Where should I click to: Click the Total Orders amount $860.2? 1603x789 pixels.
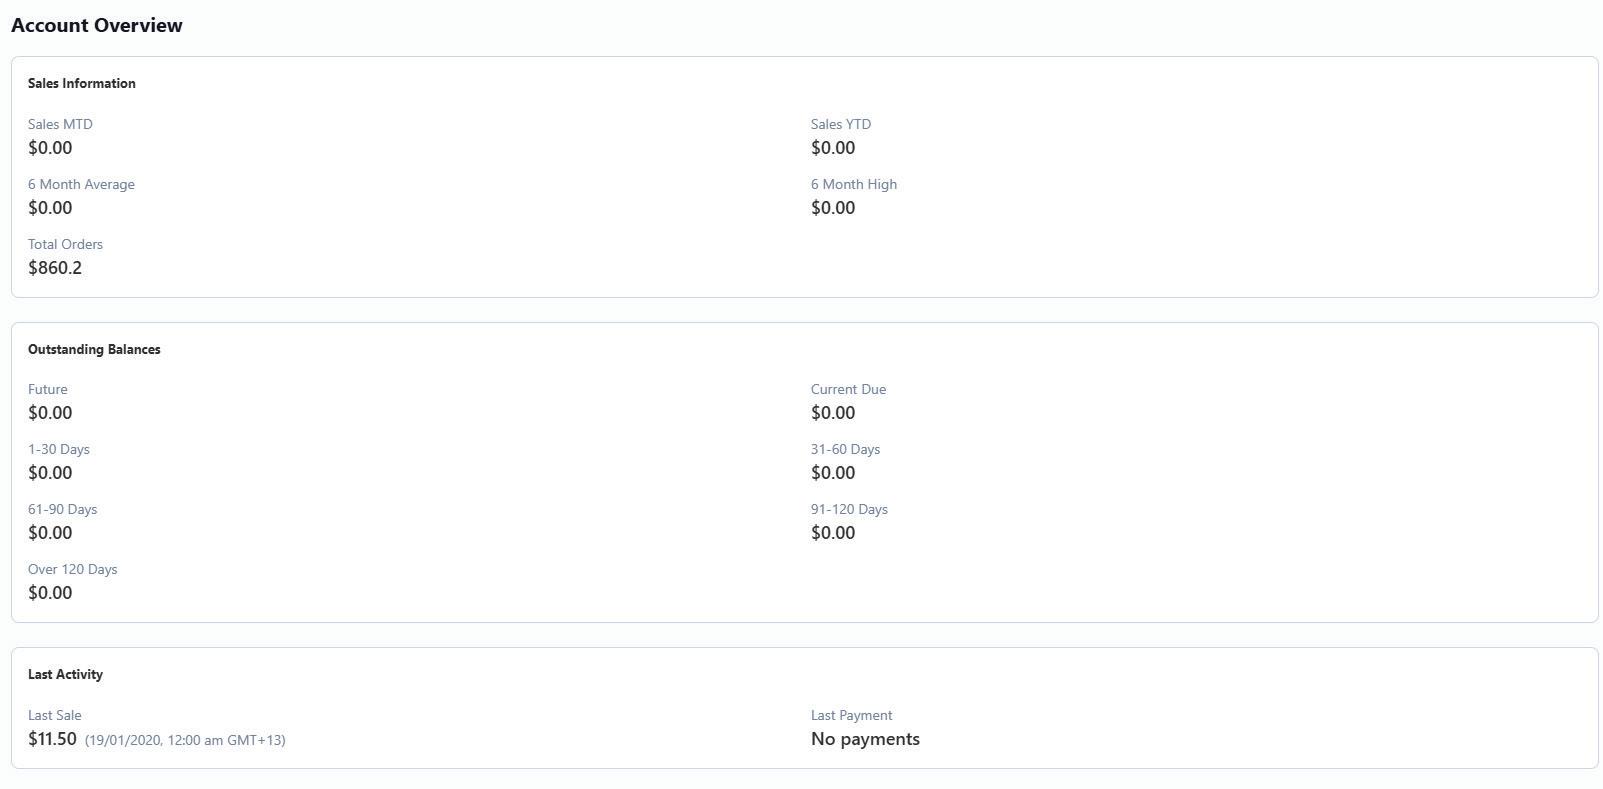[55, 268]
